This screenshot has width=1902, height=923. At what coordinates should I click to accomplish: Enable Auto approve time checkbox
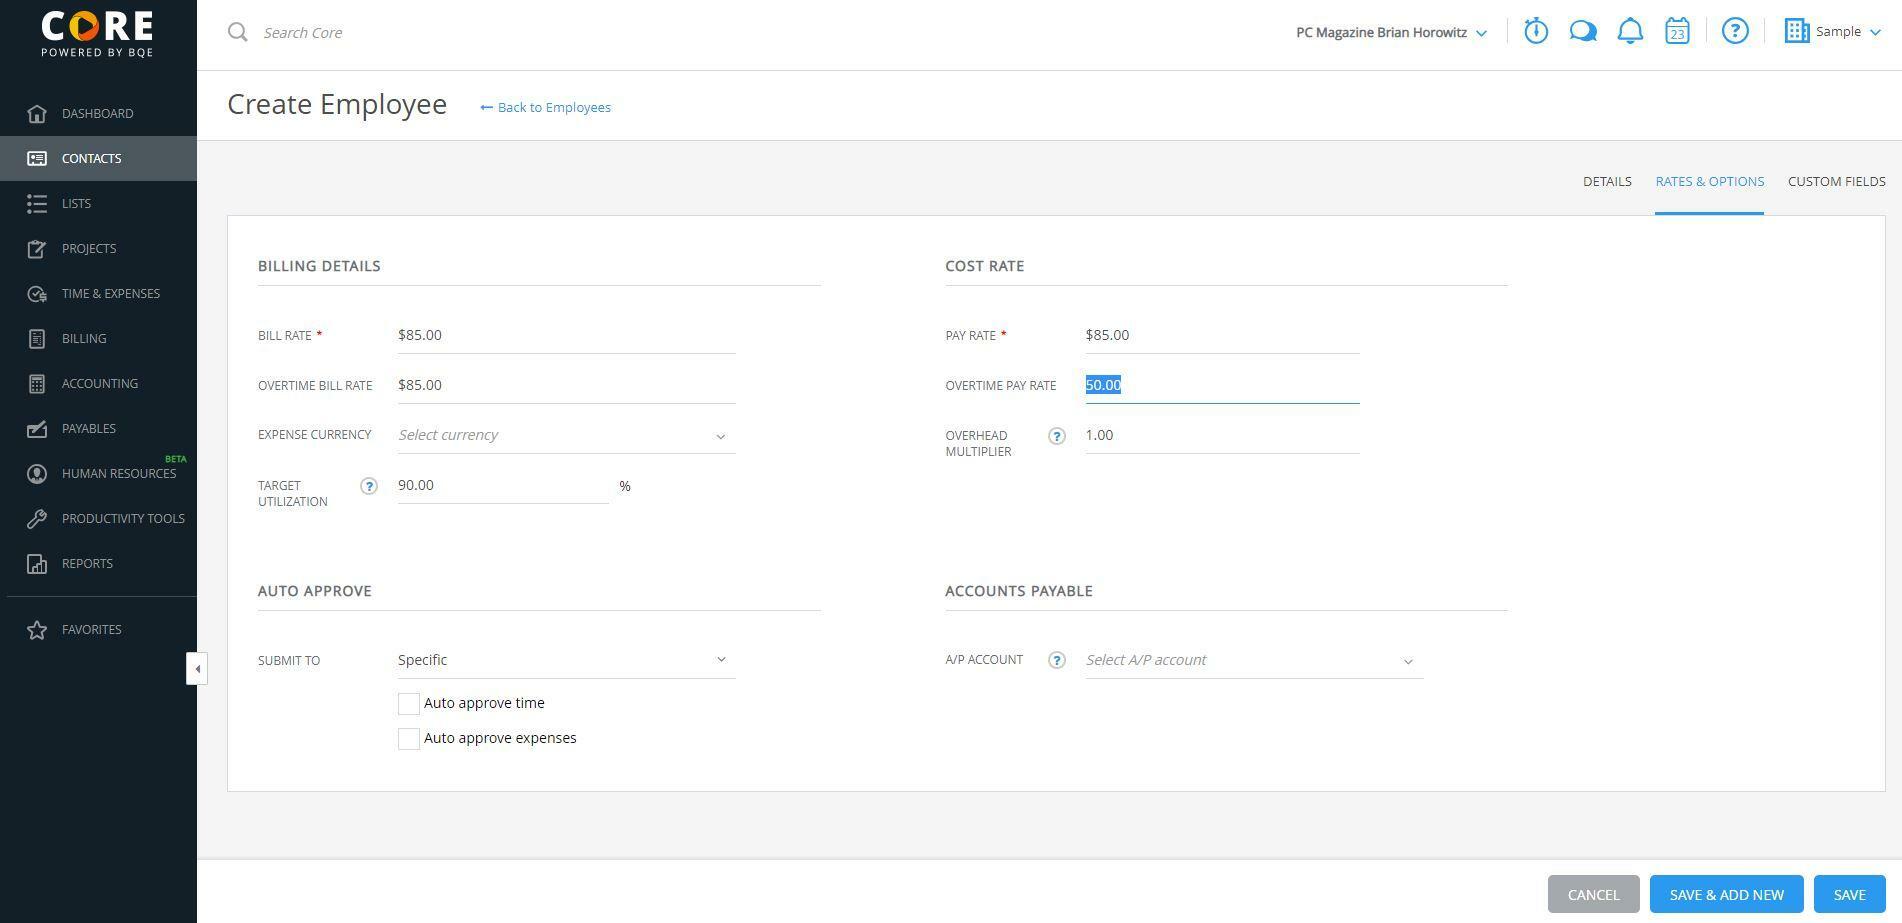409,704
